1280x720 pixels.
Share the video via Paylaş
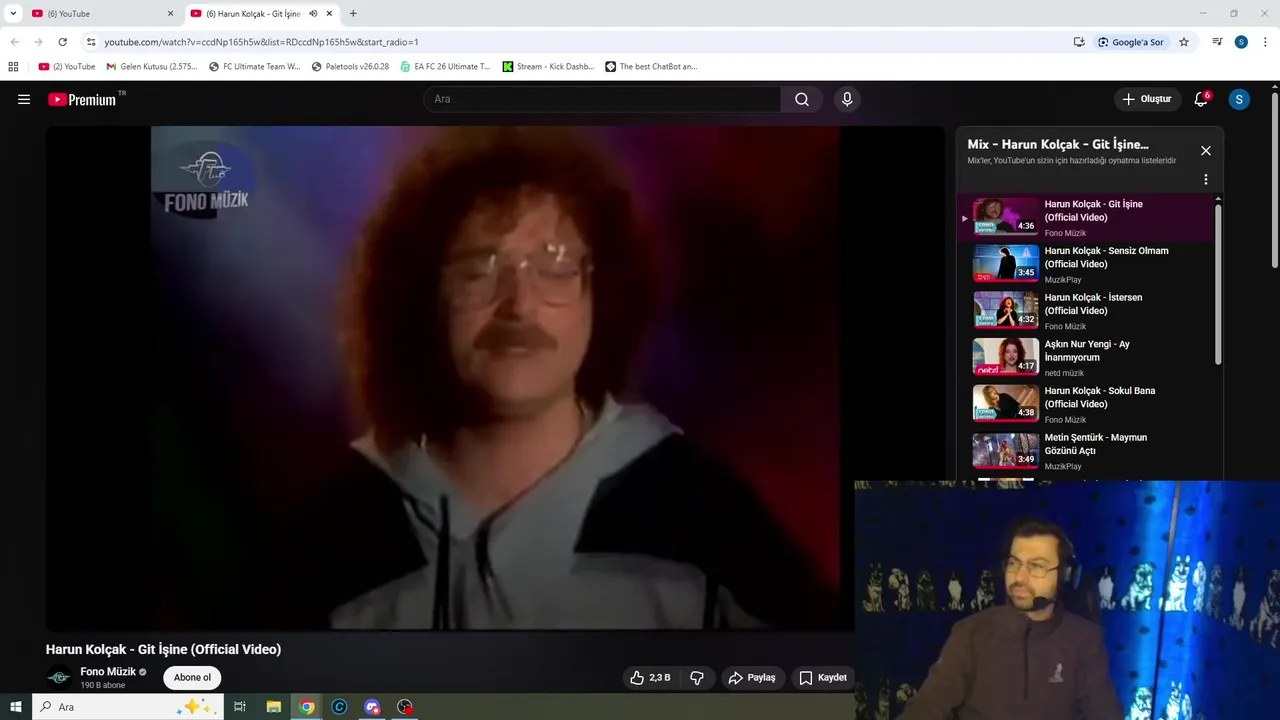point(752,678)
